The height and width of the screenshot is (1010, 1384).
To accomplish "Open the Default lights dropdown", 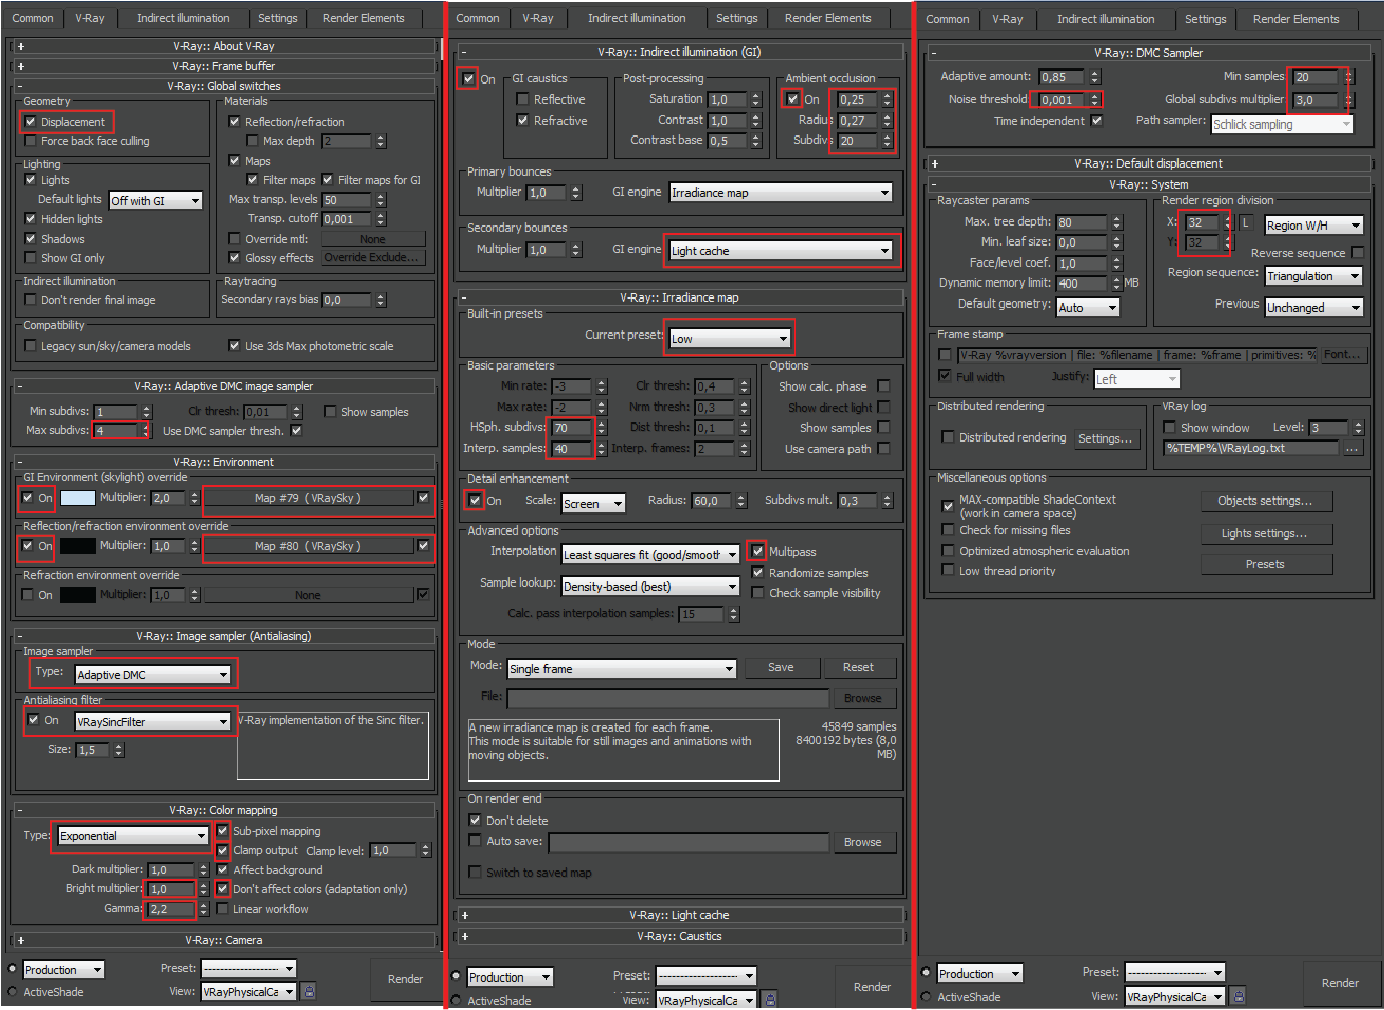I will pyautogui.click(x=155, y=201).
